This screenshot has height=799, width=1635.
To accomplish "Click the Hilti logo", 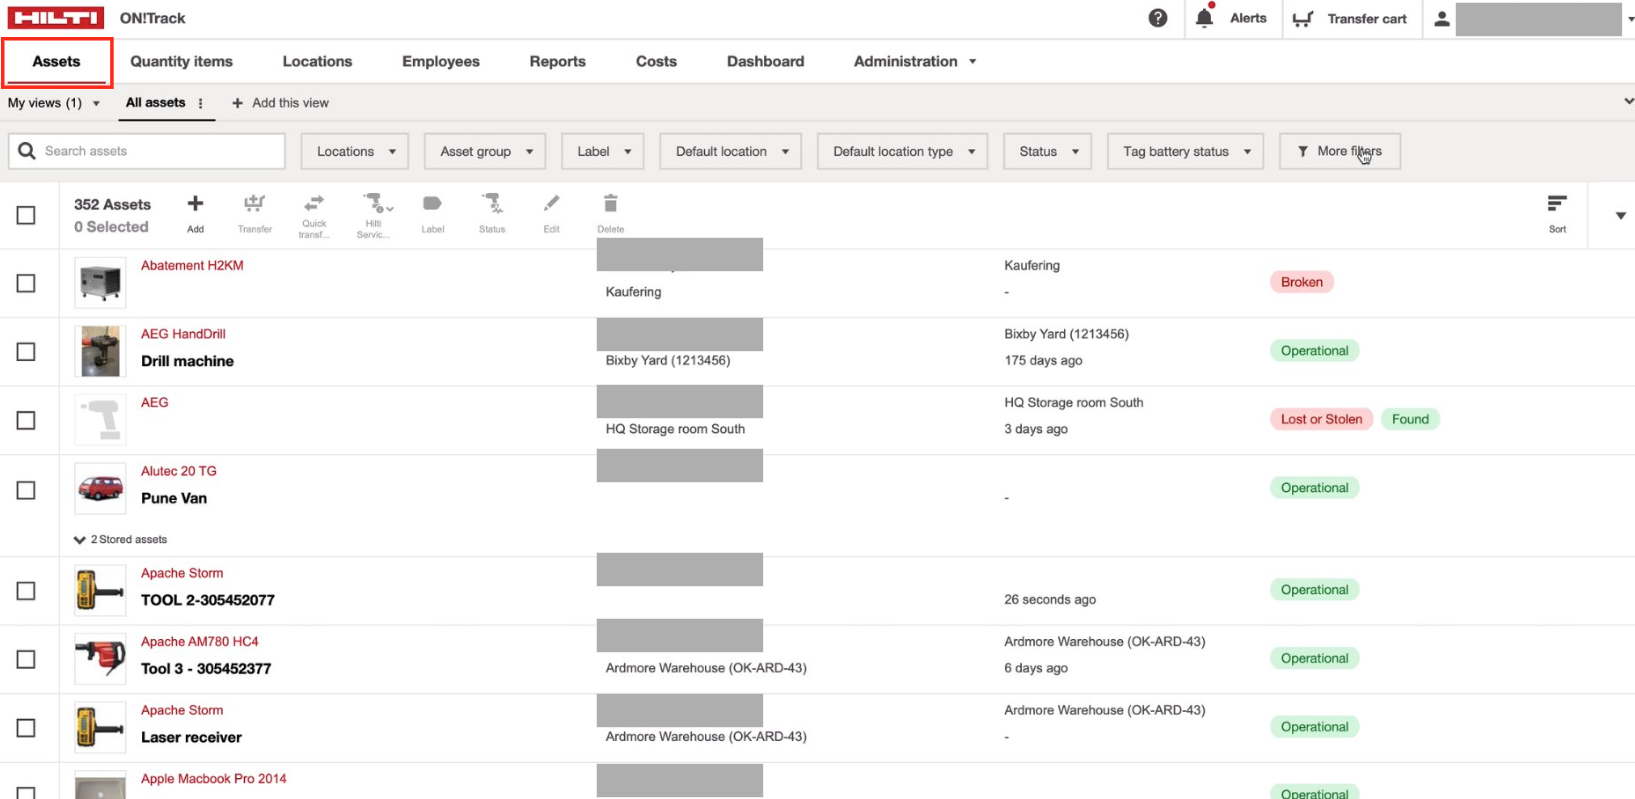I will 56,18.
